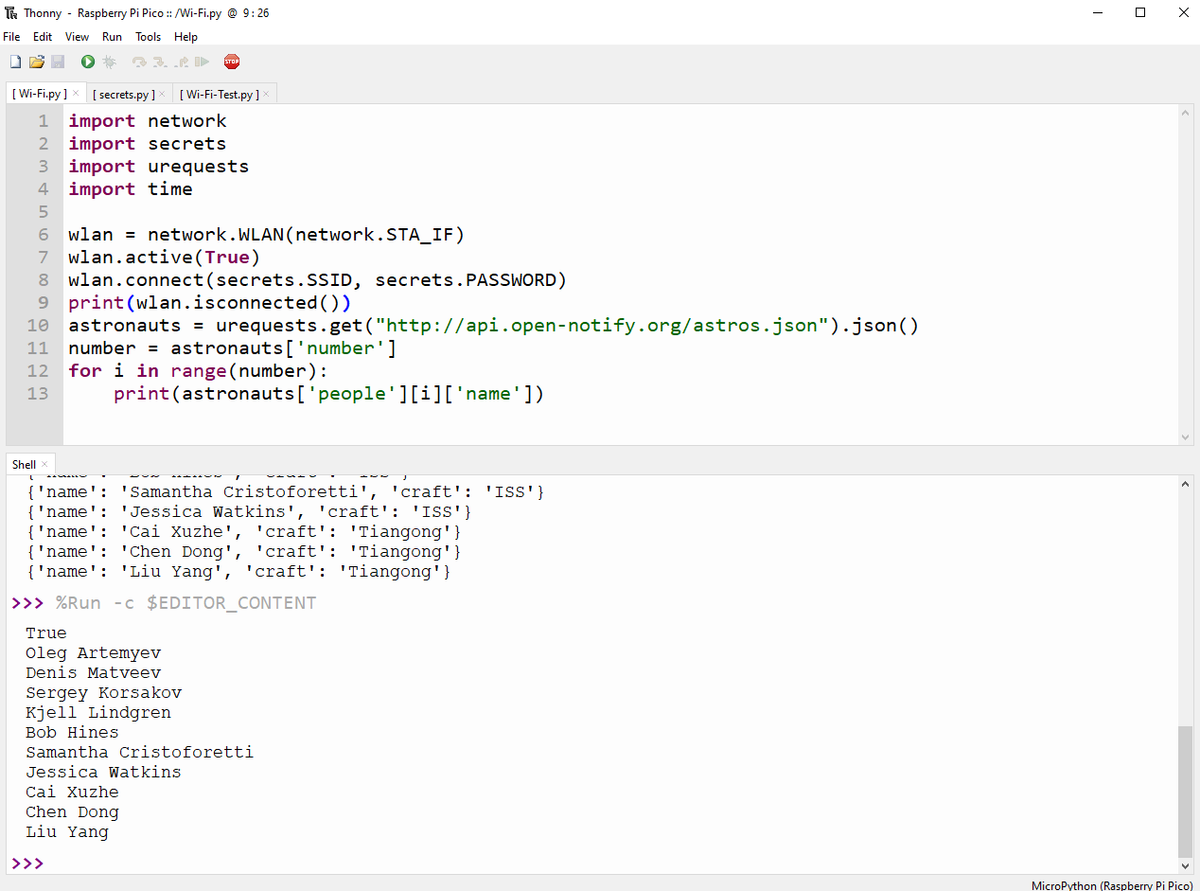Stop the backend with the red STOP icon
The image size is (1200, 891).
(x=232, y=62)
